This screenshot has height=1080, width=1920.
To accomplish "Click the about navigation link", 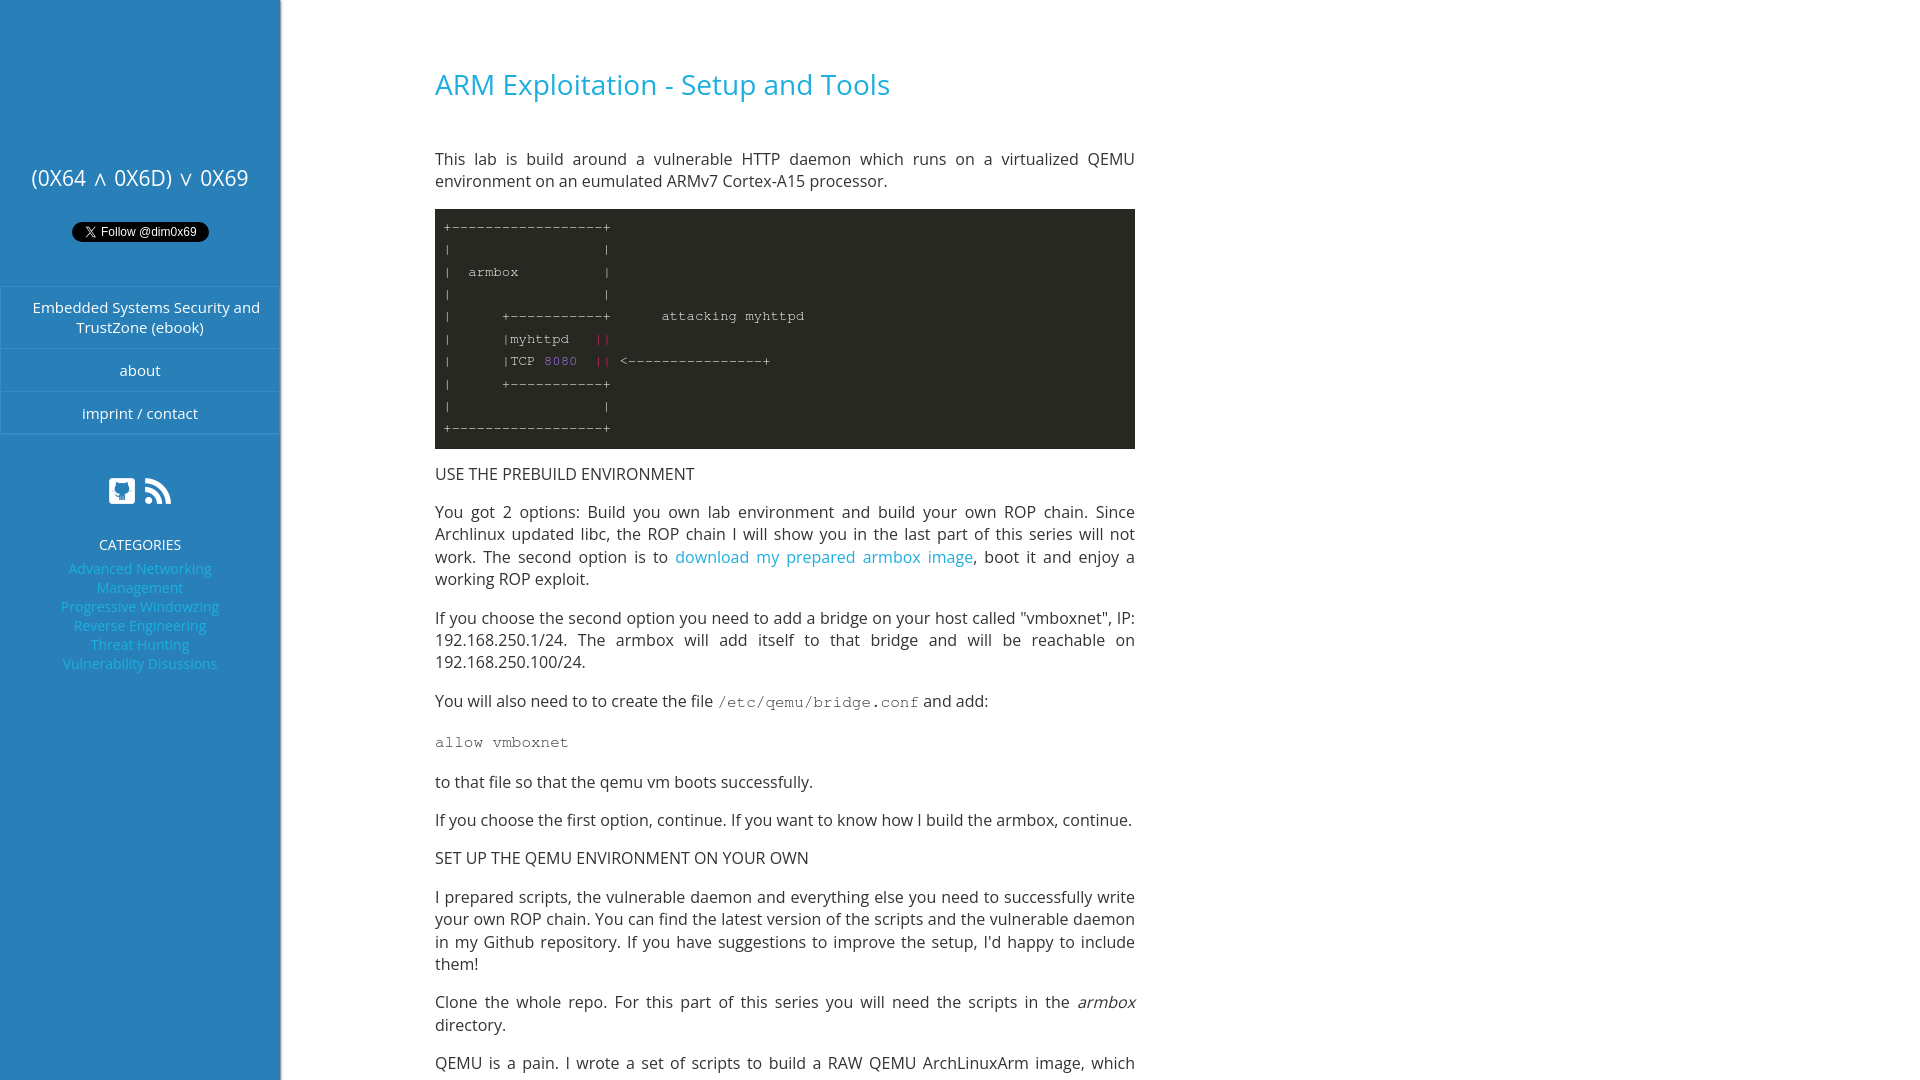I will 140,371.
